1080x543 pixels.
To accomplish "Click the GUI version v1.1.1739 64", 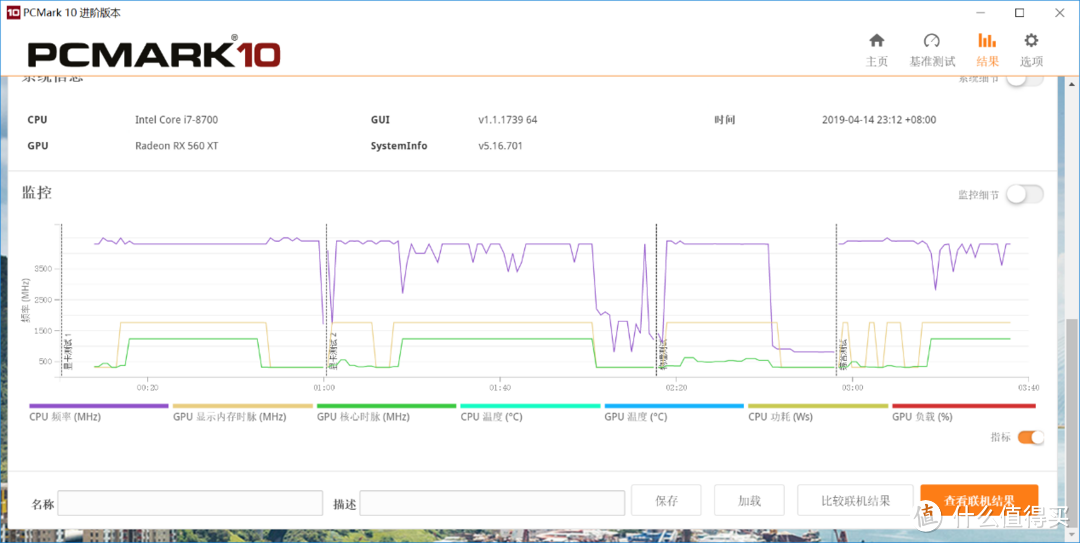I will (x=508, y=120).
